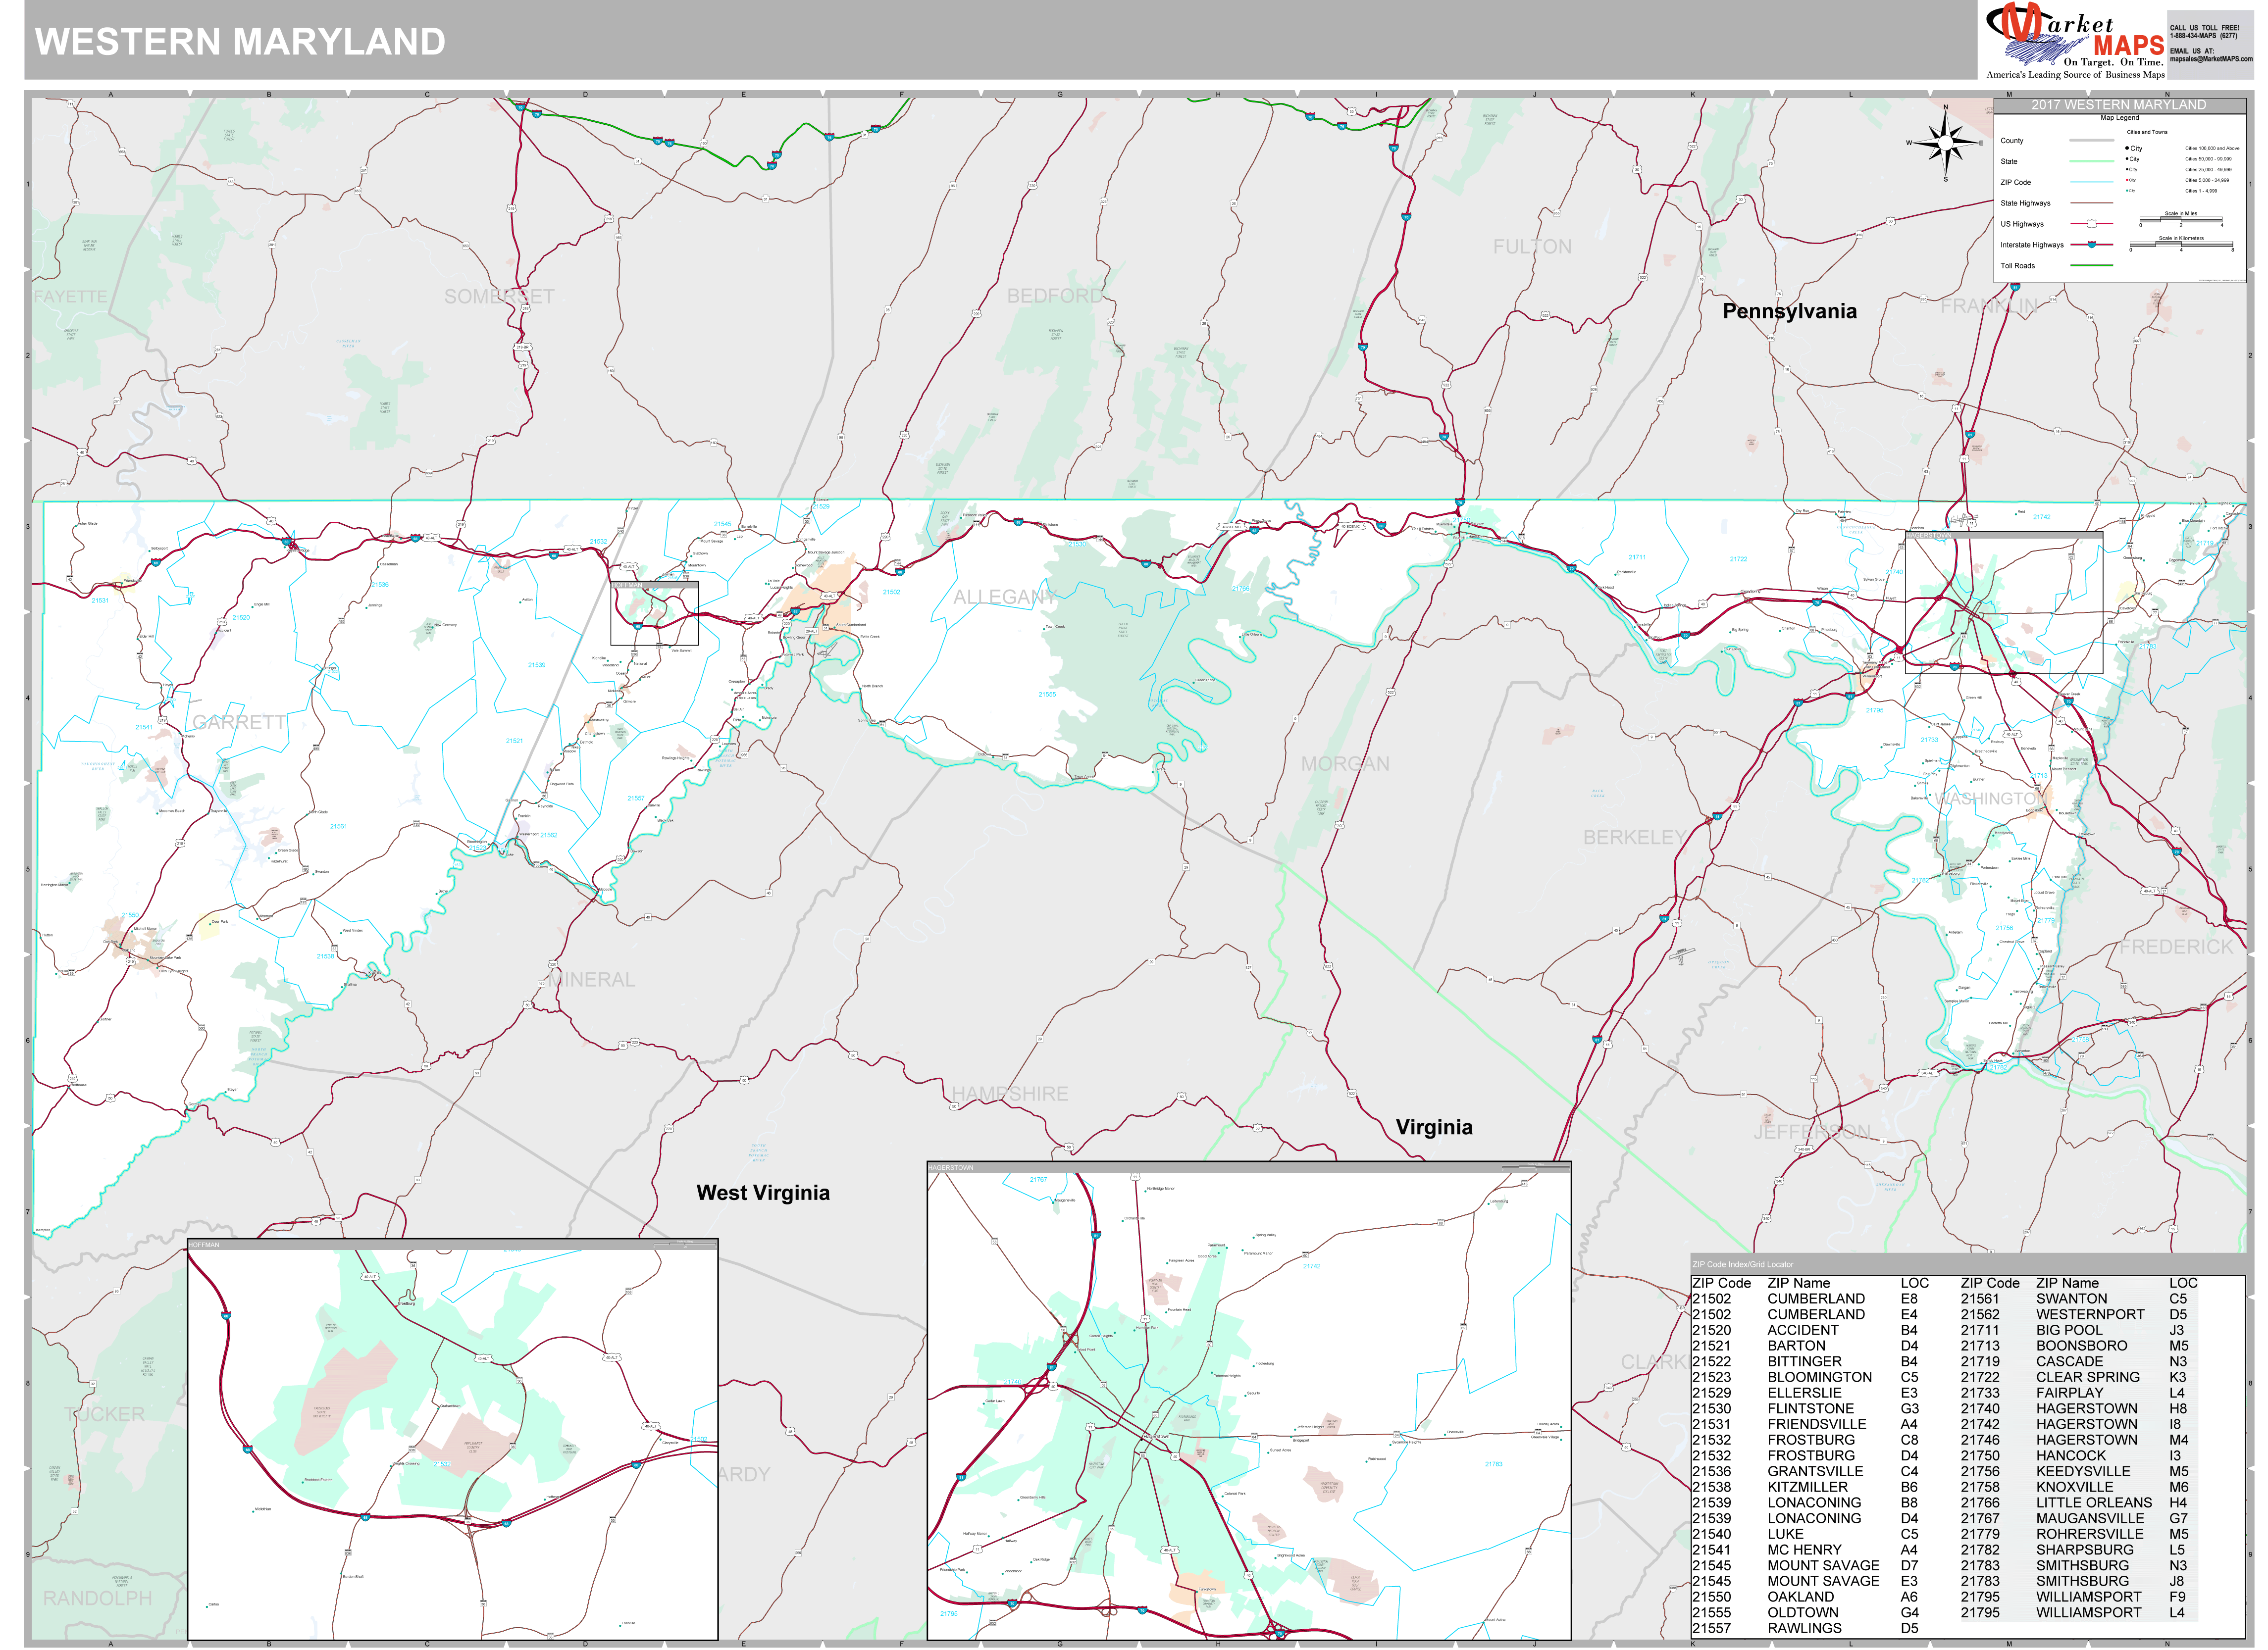Screen dimensions: 2268x1650
Task: Click the West Virginia state label
Action: pos(763,1192)
